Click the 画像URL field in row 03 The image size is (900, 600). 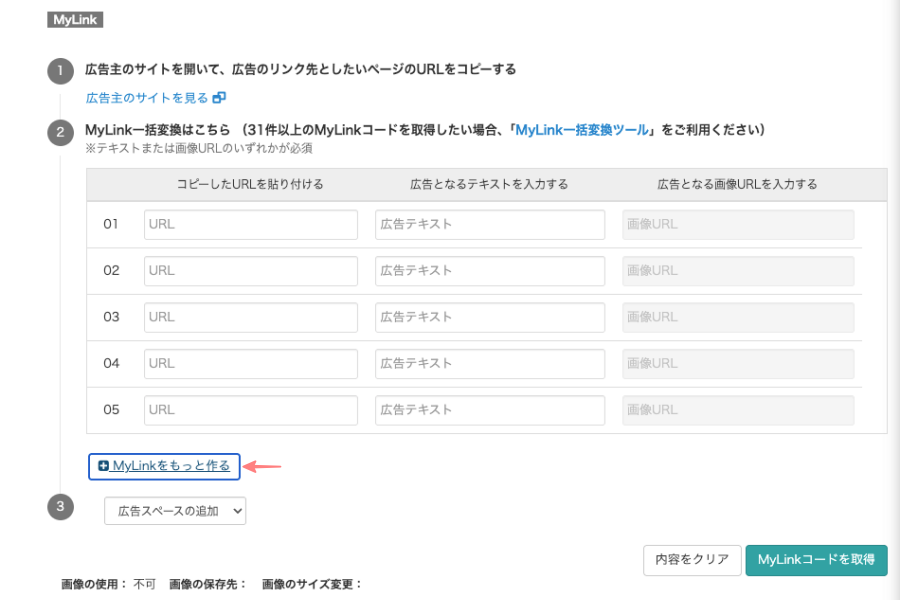(x=738, y=318)
